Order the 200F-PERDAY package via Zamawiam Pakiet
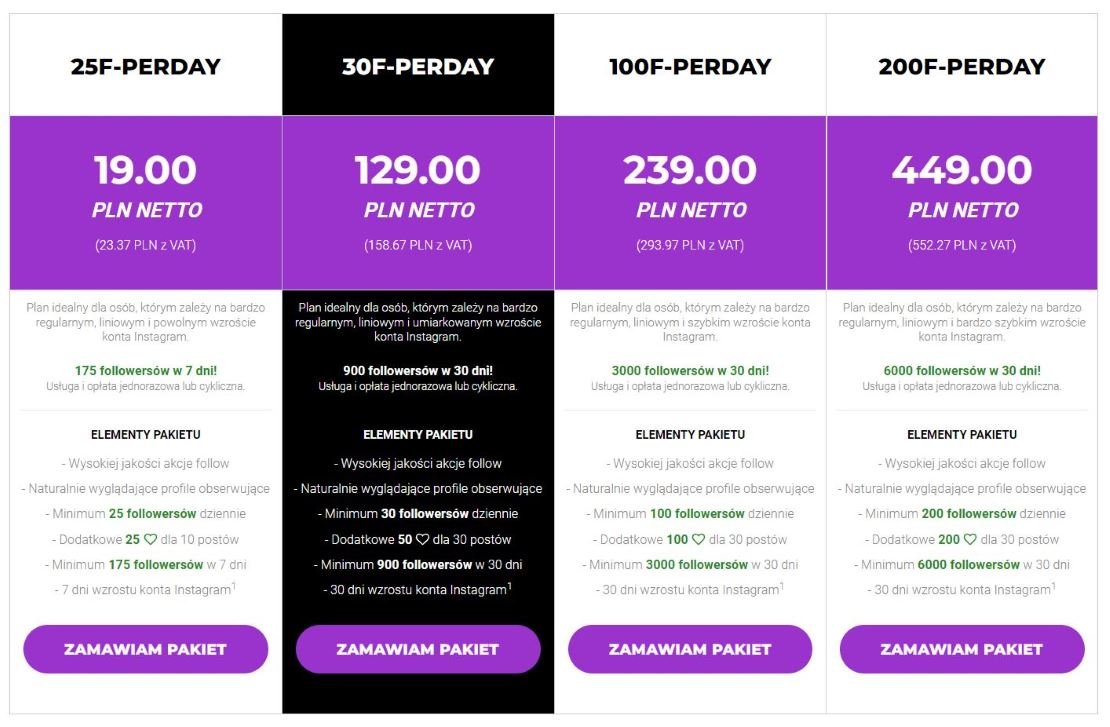 coord(962,649)
